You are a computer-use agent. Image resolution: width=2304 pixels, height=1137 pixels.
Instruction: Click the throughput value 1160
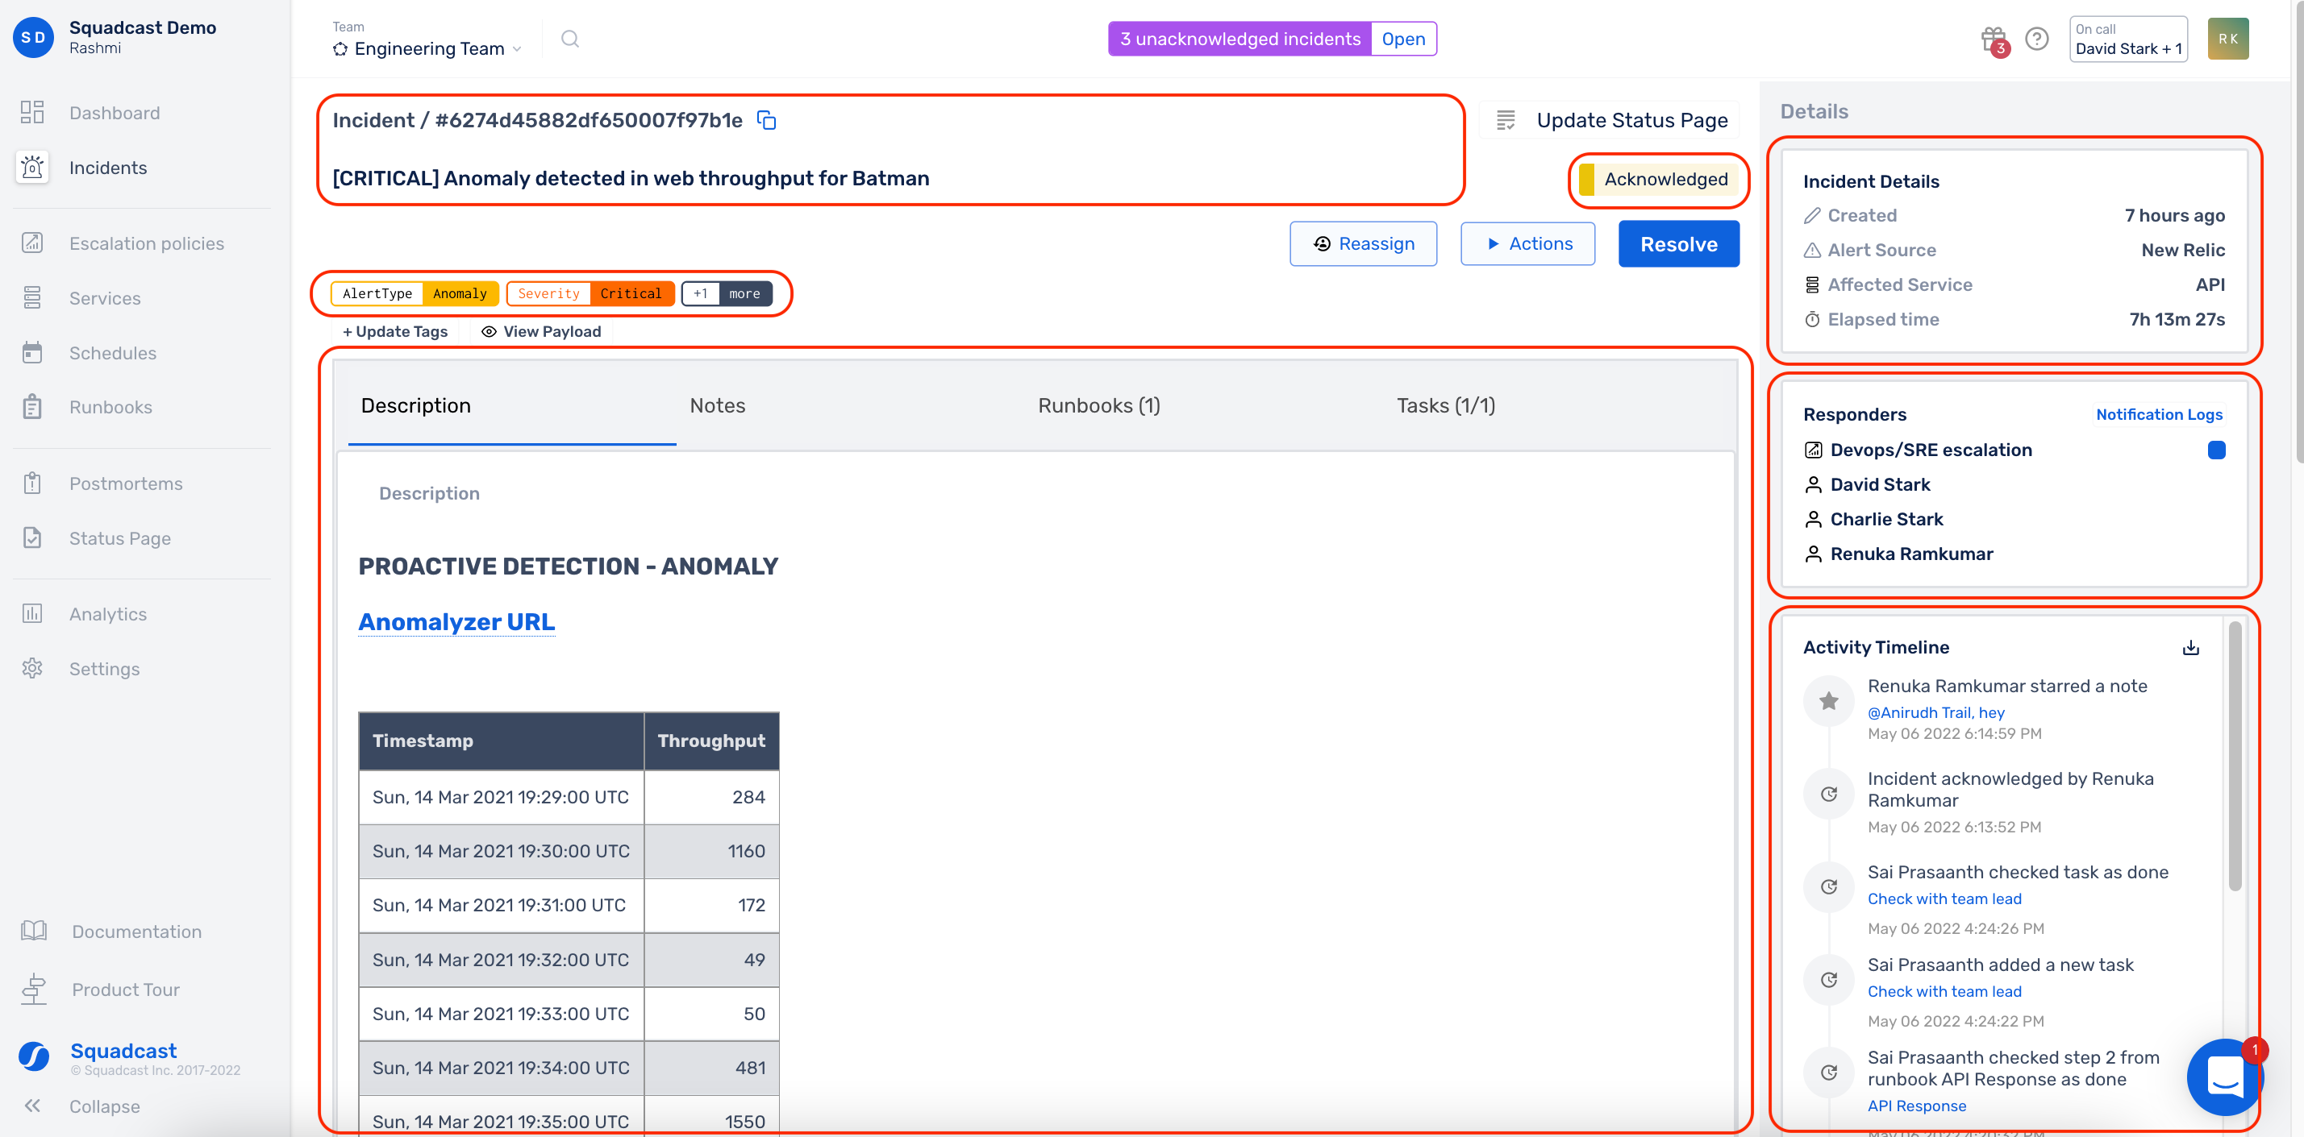(746, 851)
